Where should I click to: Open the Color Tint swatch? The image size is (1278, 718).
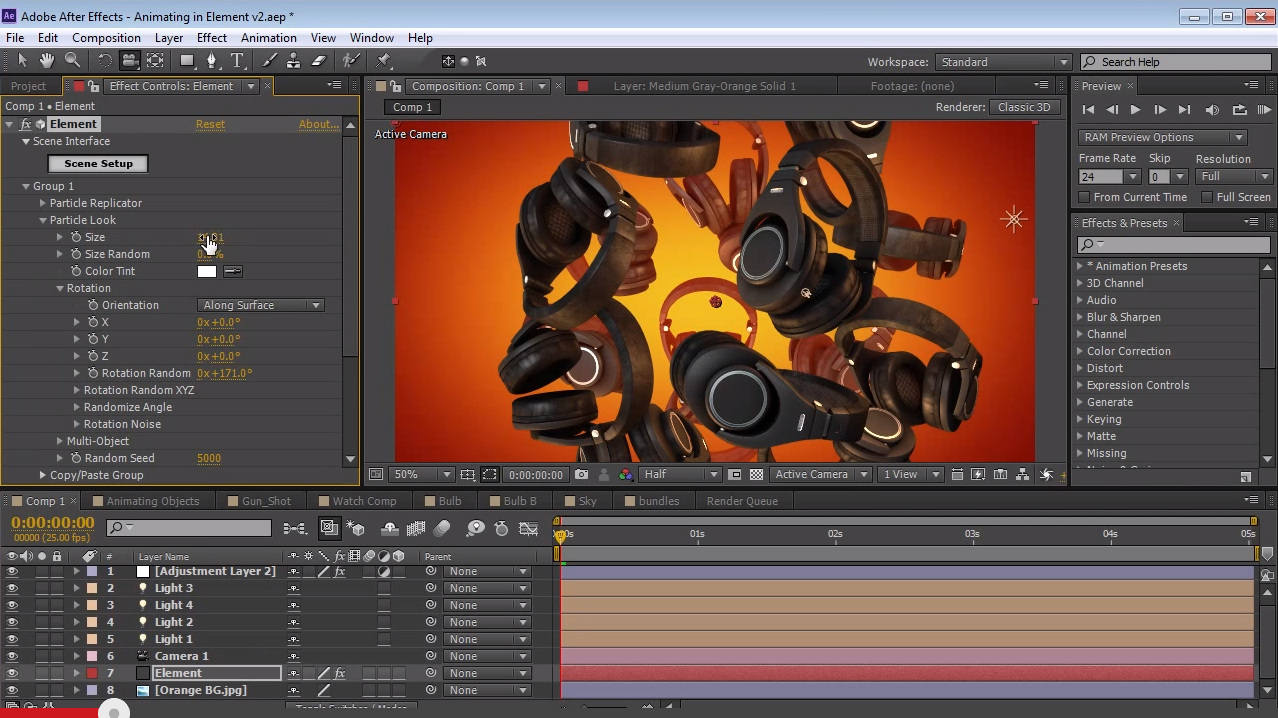click(207, 270)
